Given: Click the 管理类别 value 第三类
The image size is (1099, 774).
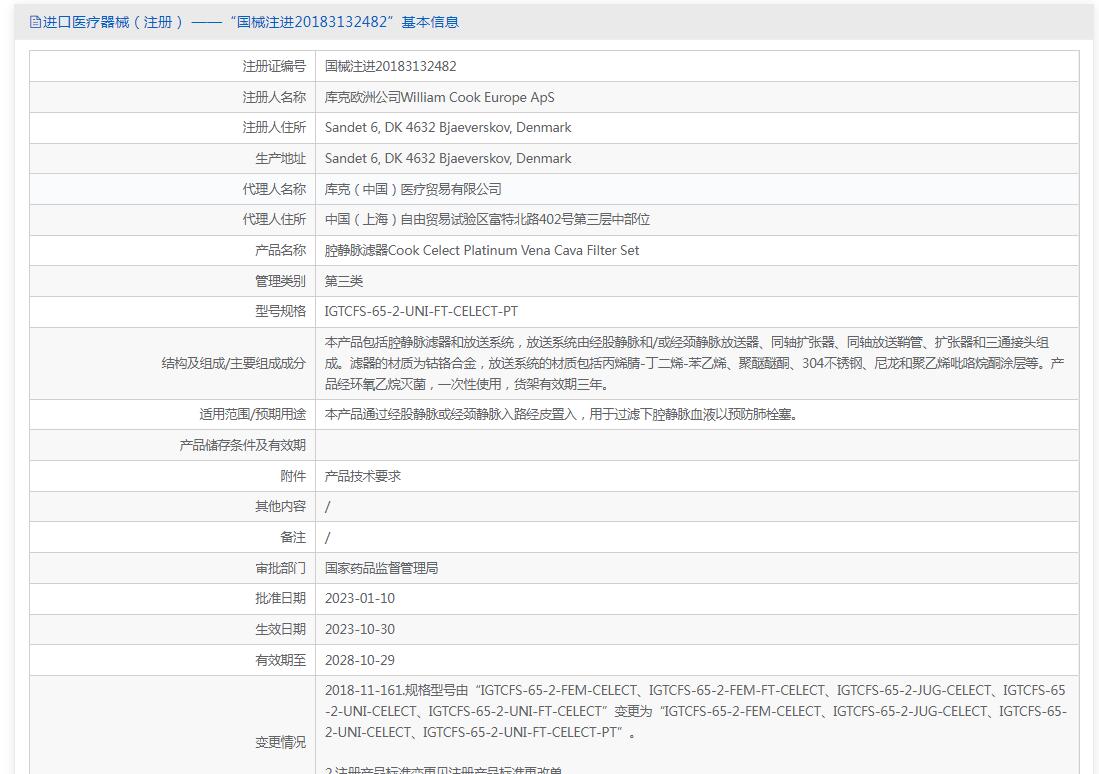Looking at the screenshot, I should [343, 281].
